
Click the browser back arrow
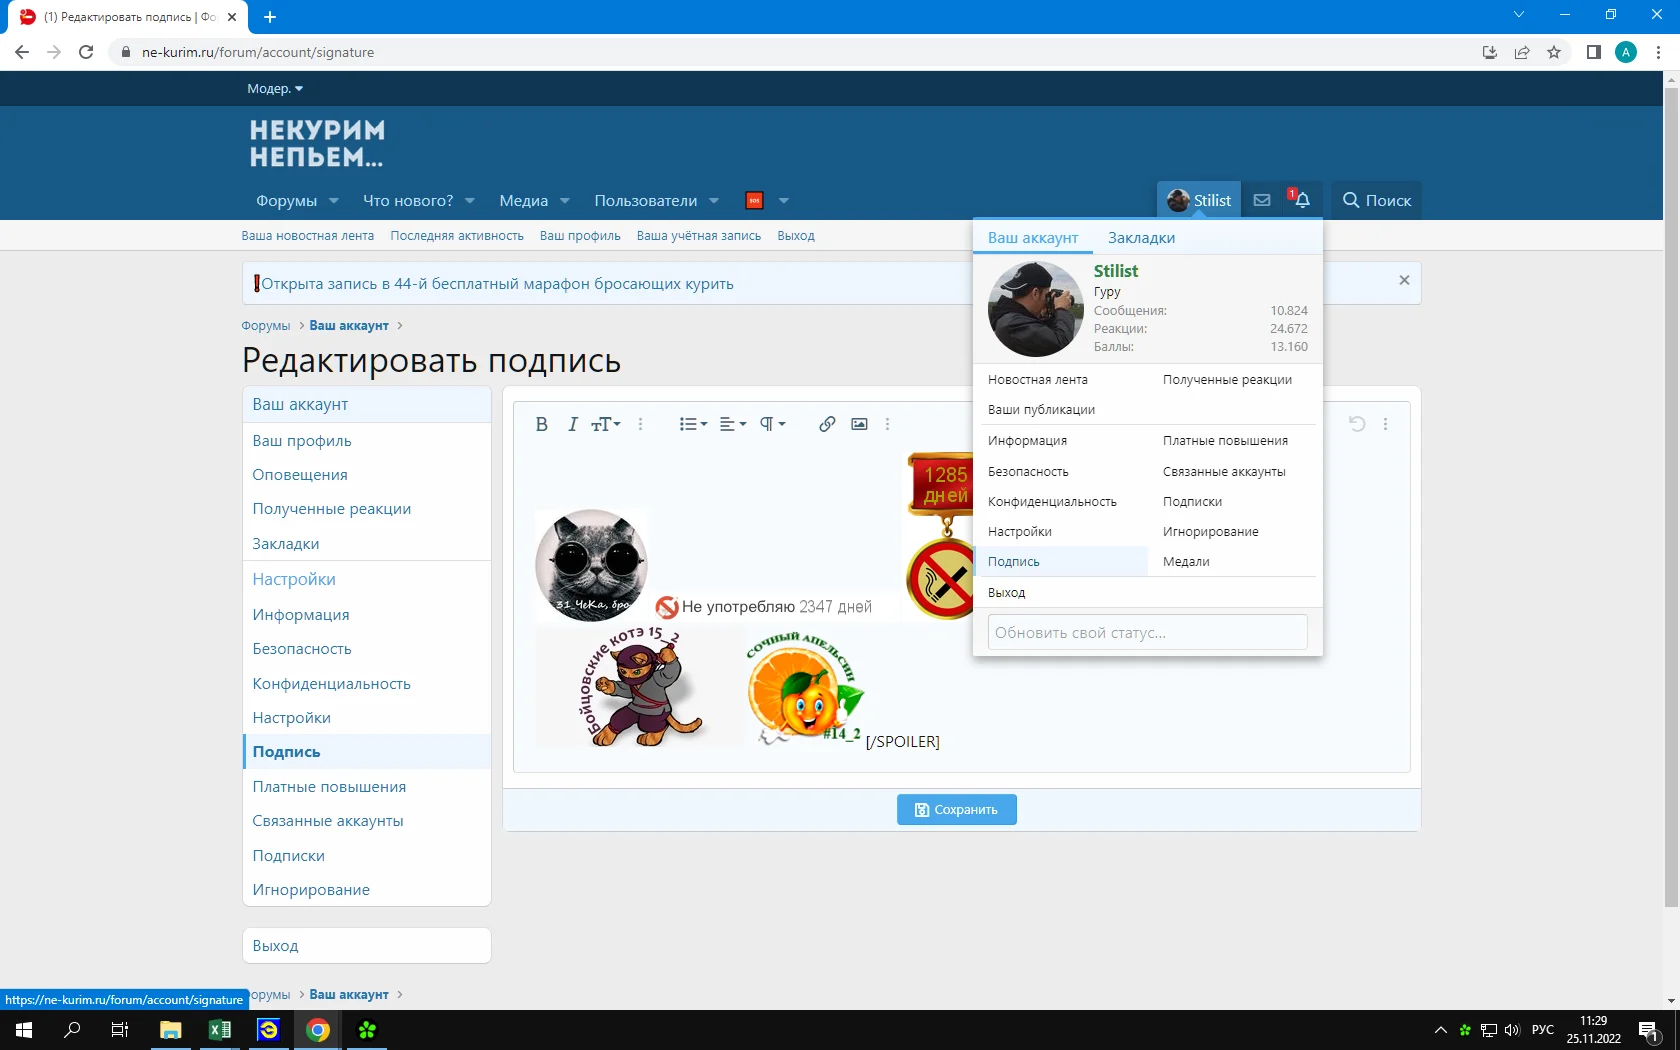click(22, 52)
